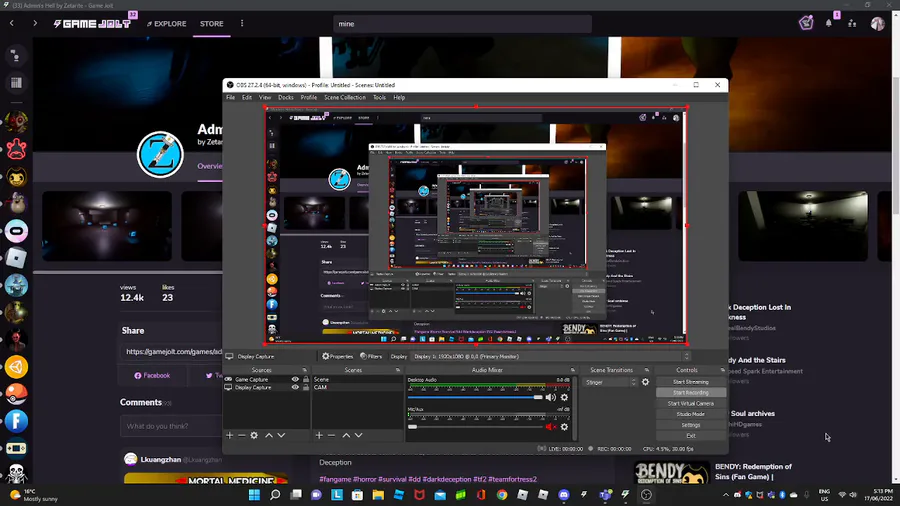Image resolution: width=900 pixels, height=506 pixels.
Task: Move source up with arrow icon
Action: click(x=269, y=435)
